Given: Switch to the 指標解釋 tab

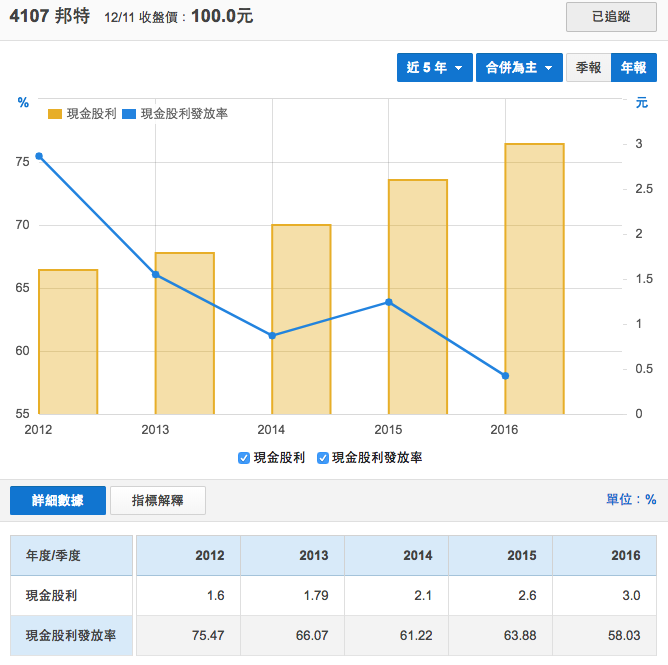Looking at the screenshot, I should (x=157, y=501).
